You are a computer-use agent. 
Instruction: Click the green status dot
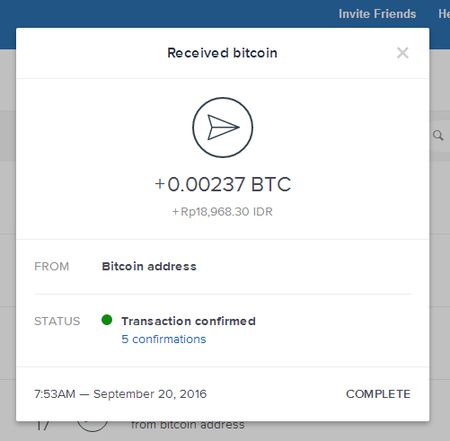tap(107, 320)
